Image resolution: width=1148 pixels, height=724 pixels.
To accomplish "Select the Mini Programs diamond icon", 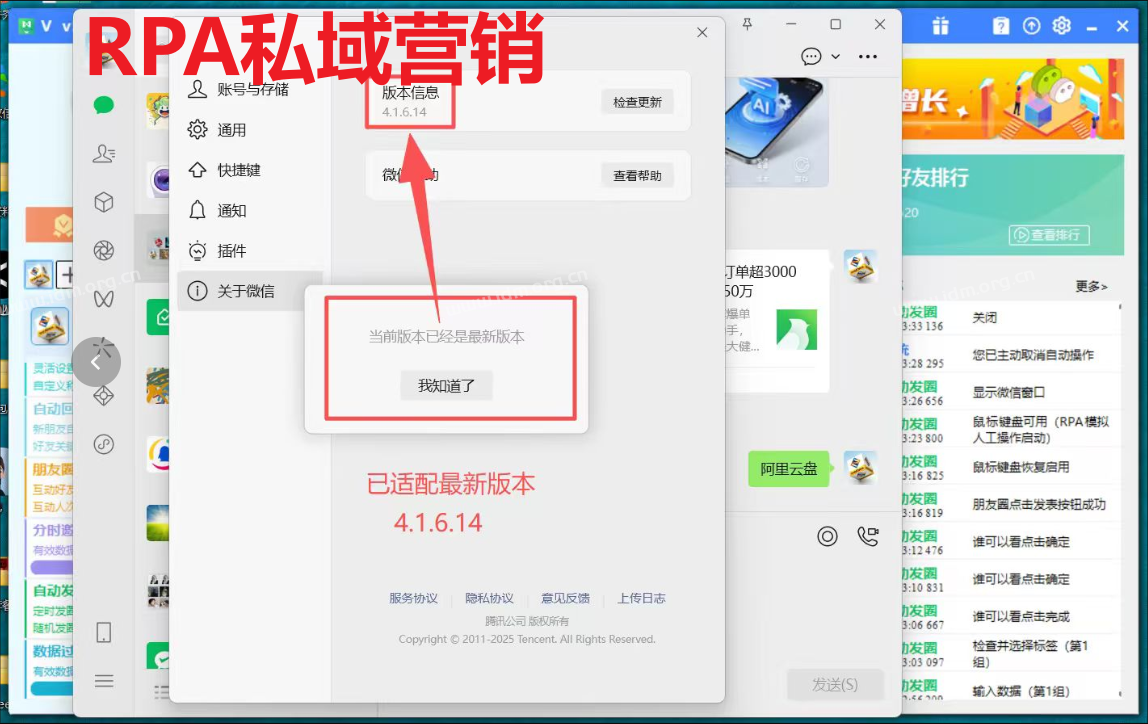I will (x=104, y=395).
